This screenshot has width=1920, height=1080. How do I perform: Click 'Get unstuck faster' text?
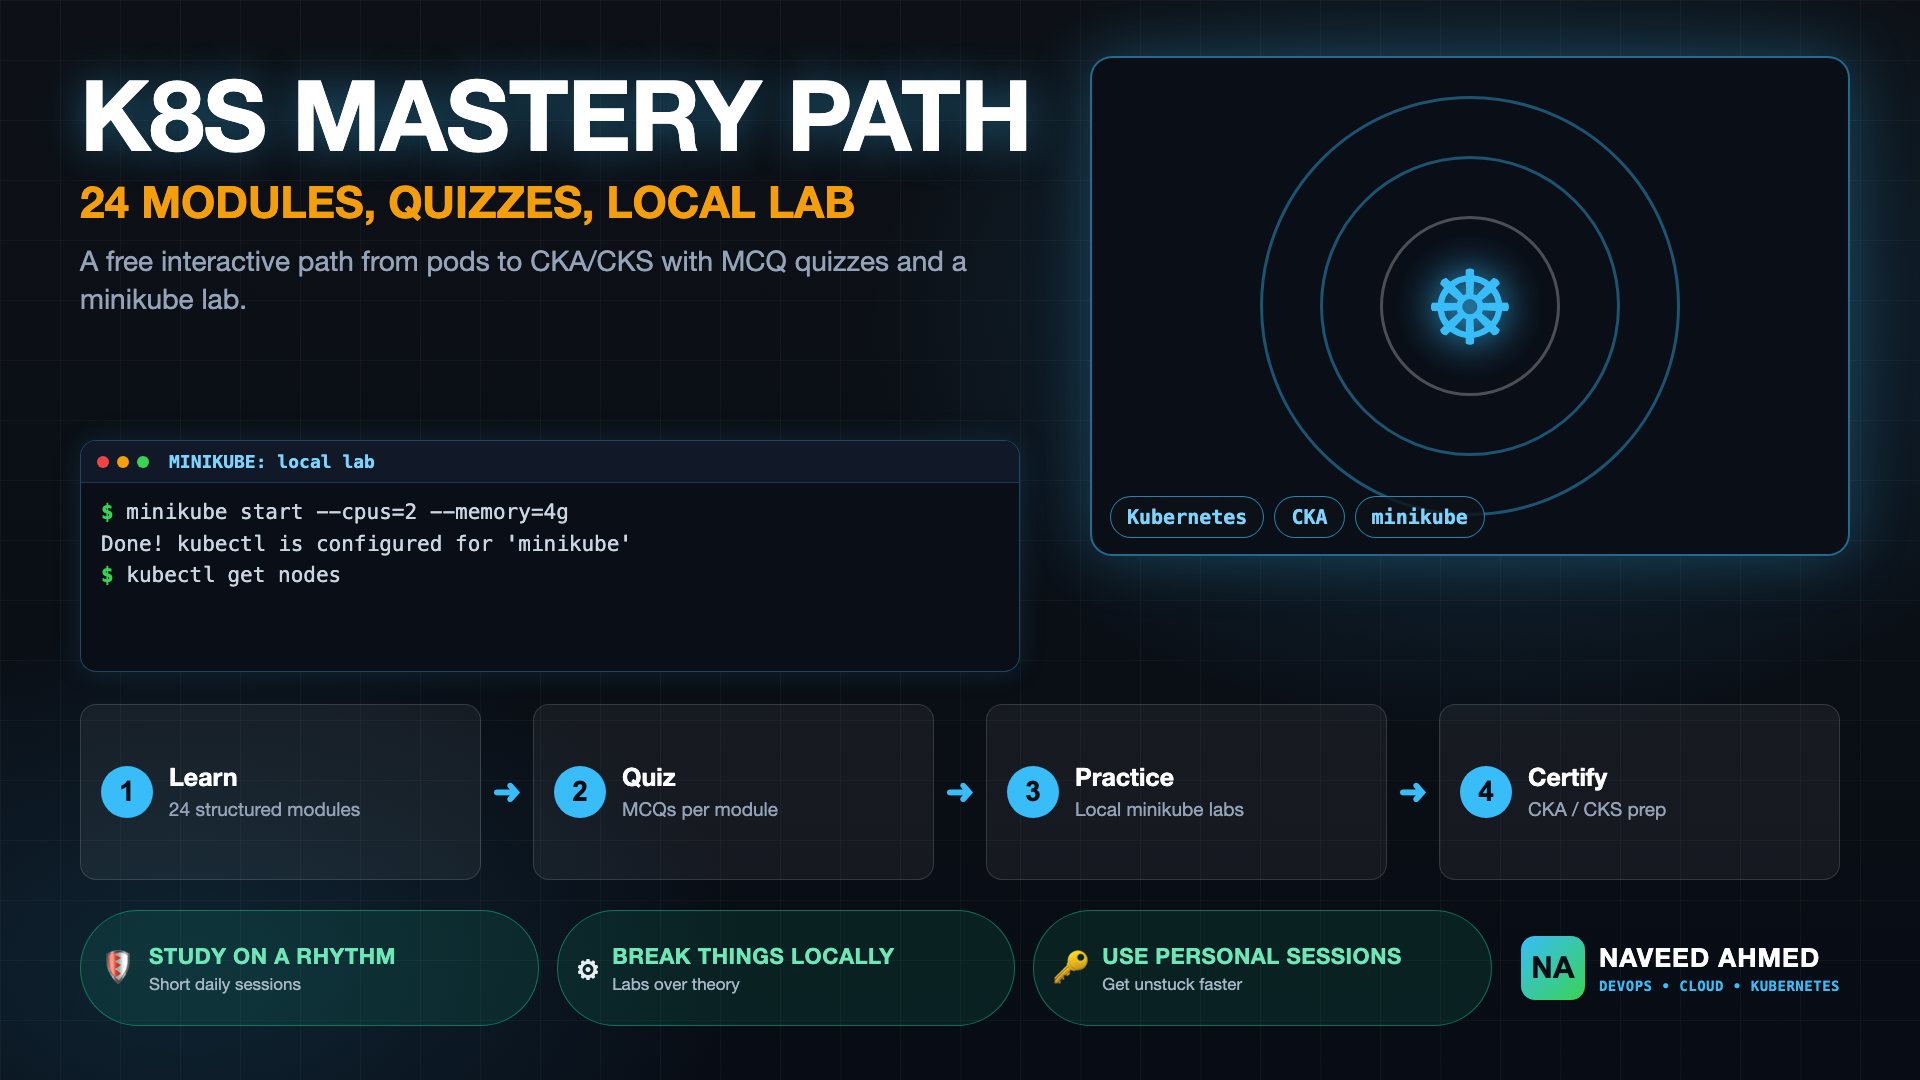(x=1172, y=984)
